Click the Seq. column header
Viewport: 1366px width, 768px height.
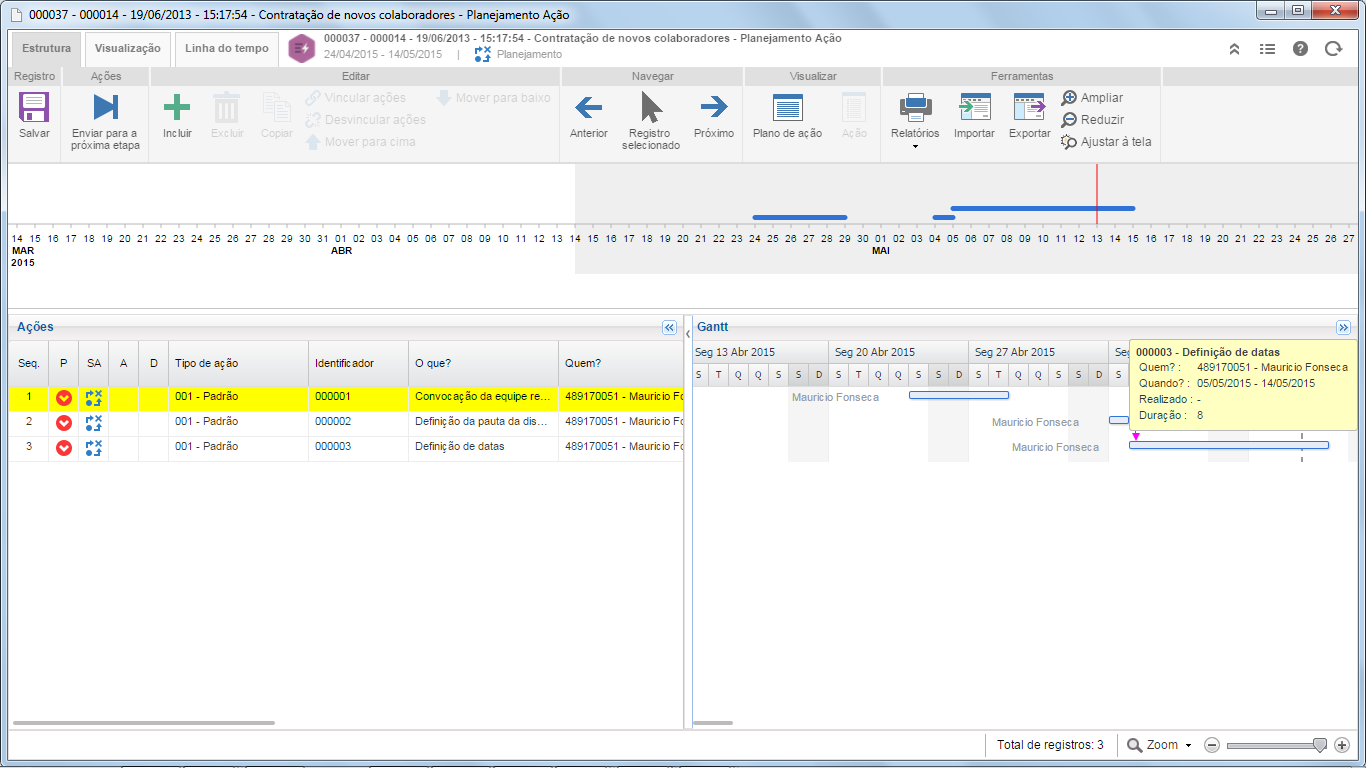click(x=28, y=364)
